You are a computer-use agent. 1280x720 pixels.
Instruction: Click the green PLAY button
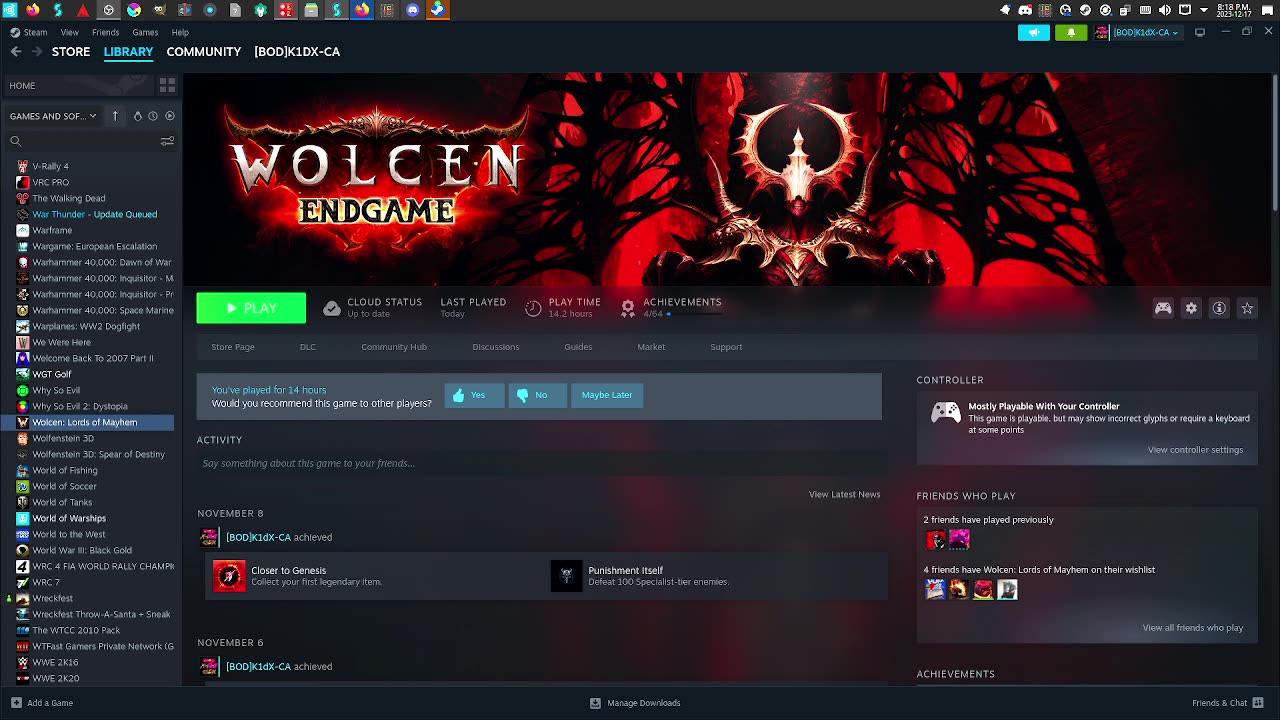[x=251, y=309]
